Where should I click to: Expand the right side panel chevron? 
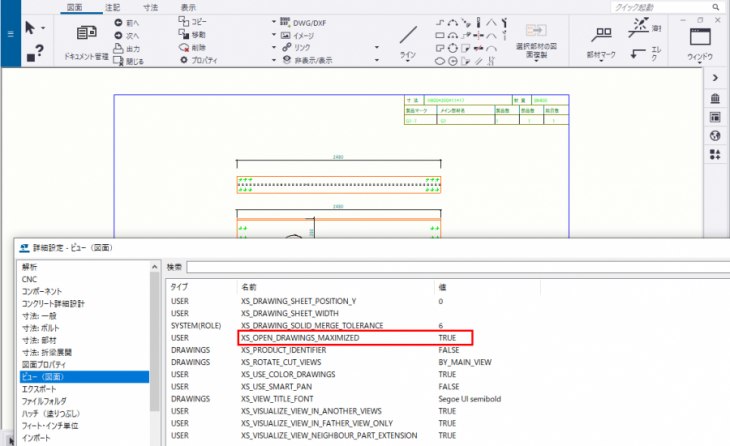715,78
